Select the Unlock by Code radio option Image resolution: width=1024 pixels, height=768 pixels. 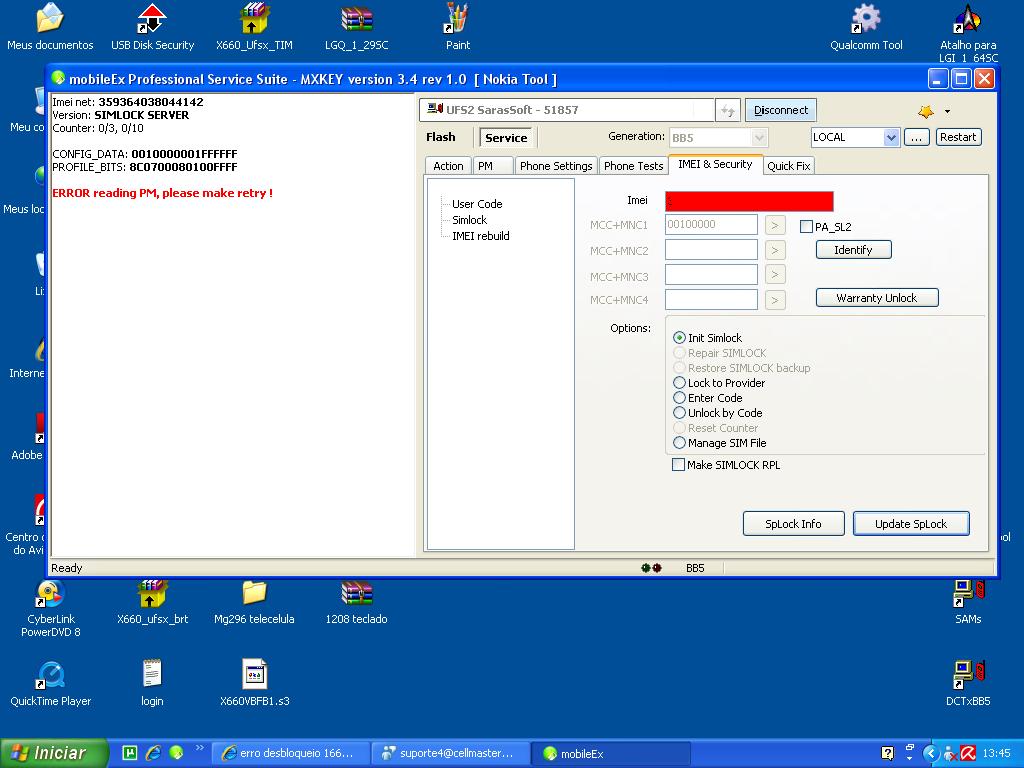[680, 413]
